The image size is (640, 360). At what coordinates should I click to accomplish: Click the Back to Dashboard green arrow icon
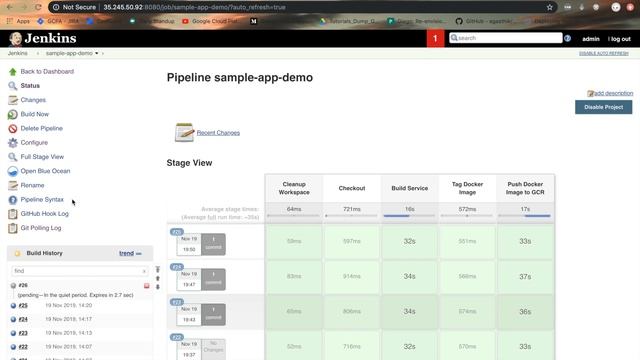(x=13, y=72)
